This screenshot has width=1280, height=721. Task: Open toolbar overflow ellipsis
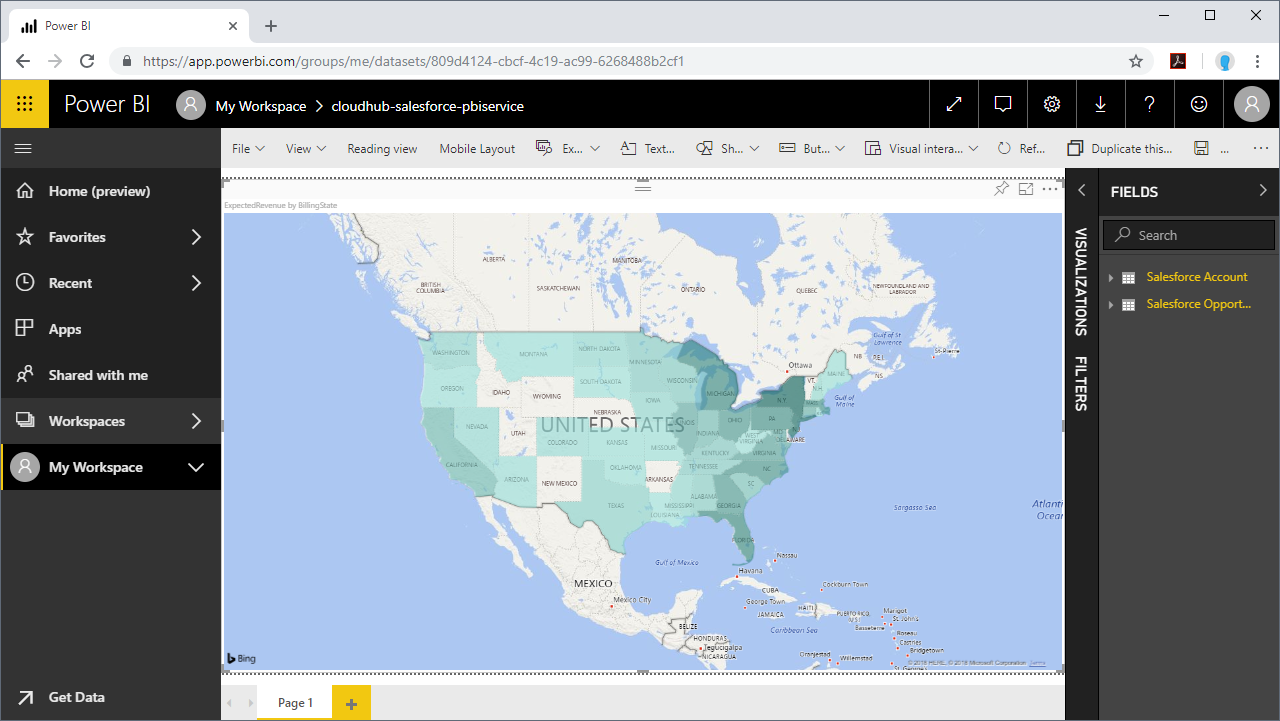(1259, 148)
